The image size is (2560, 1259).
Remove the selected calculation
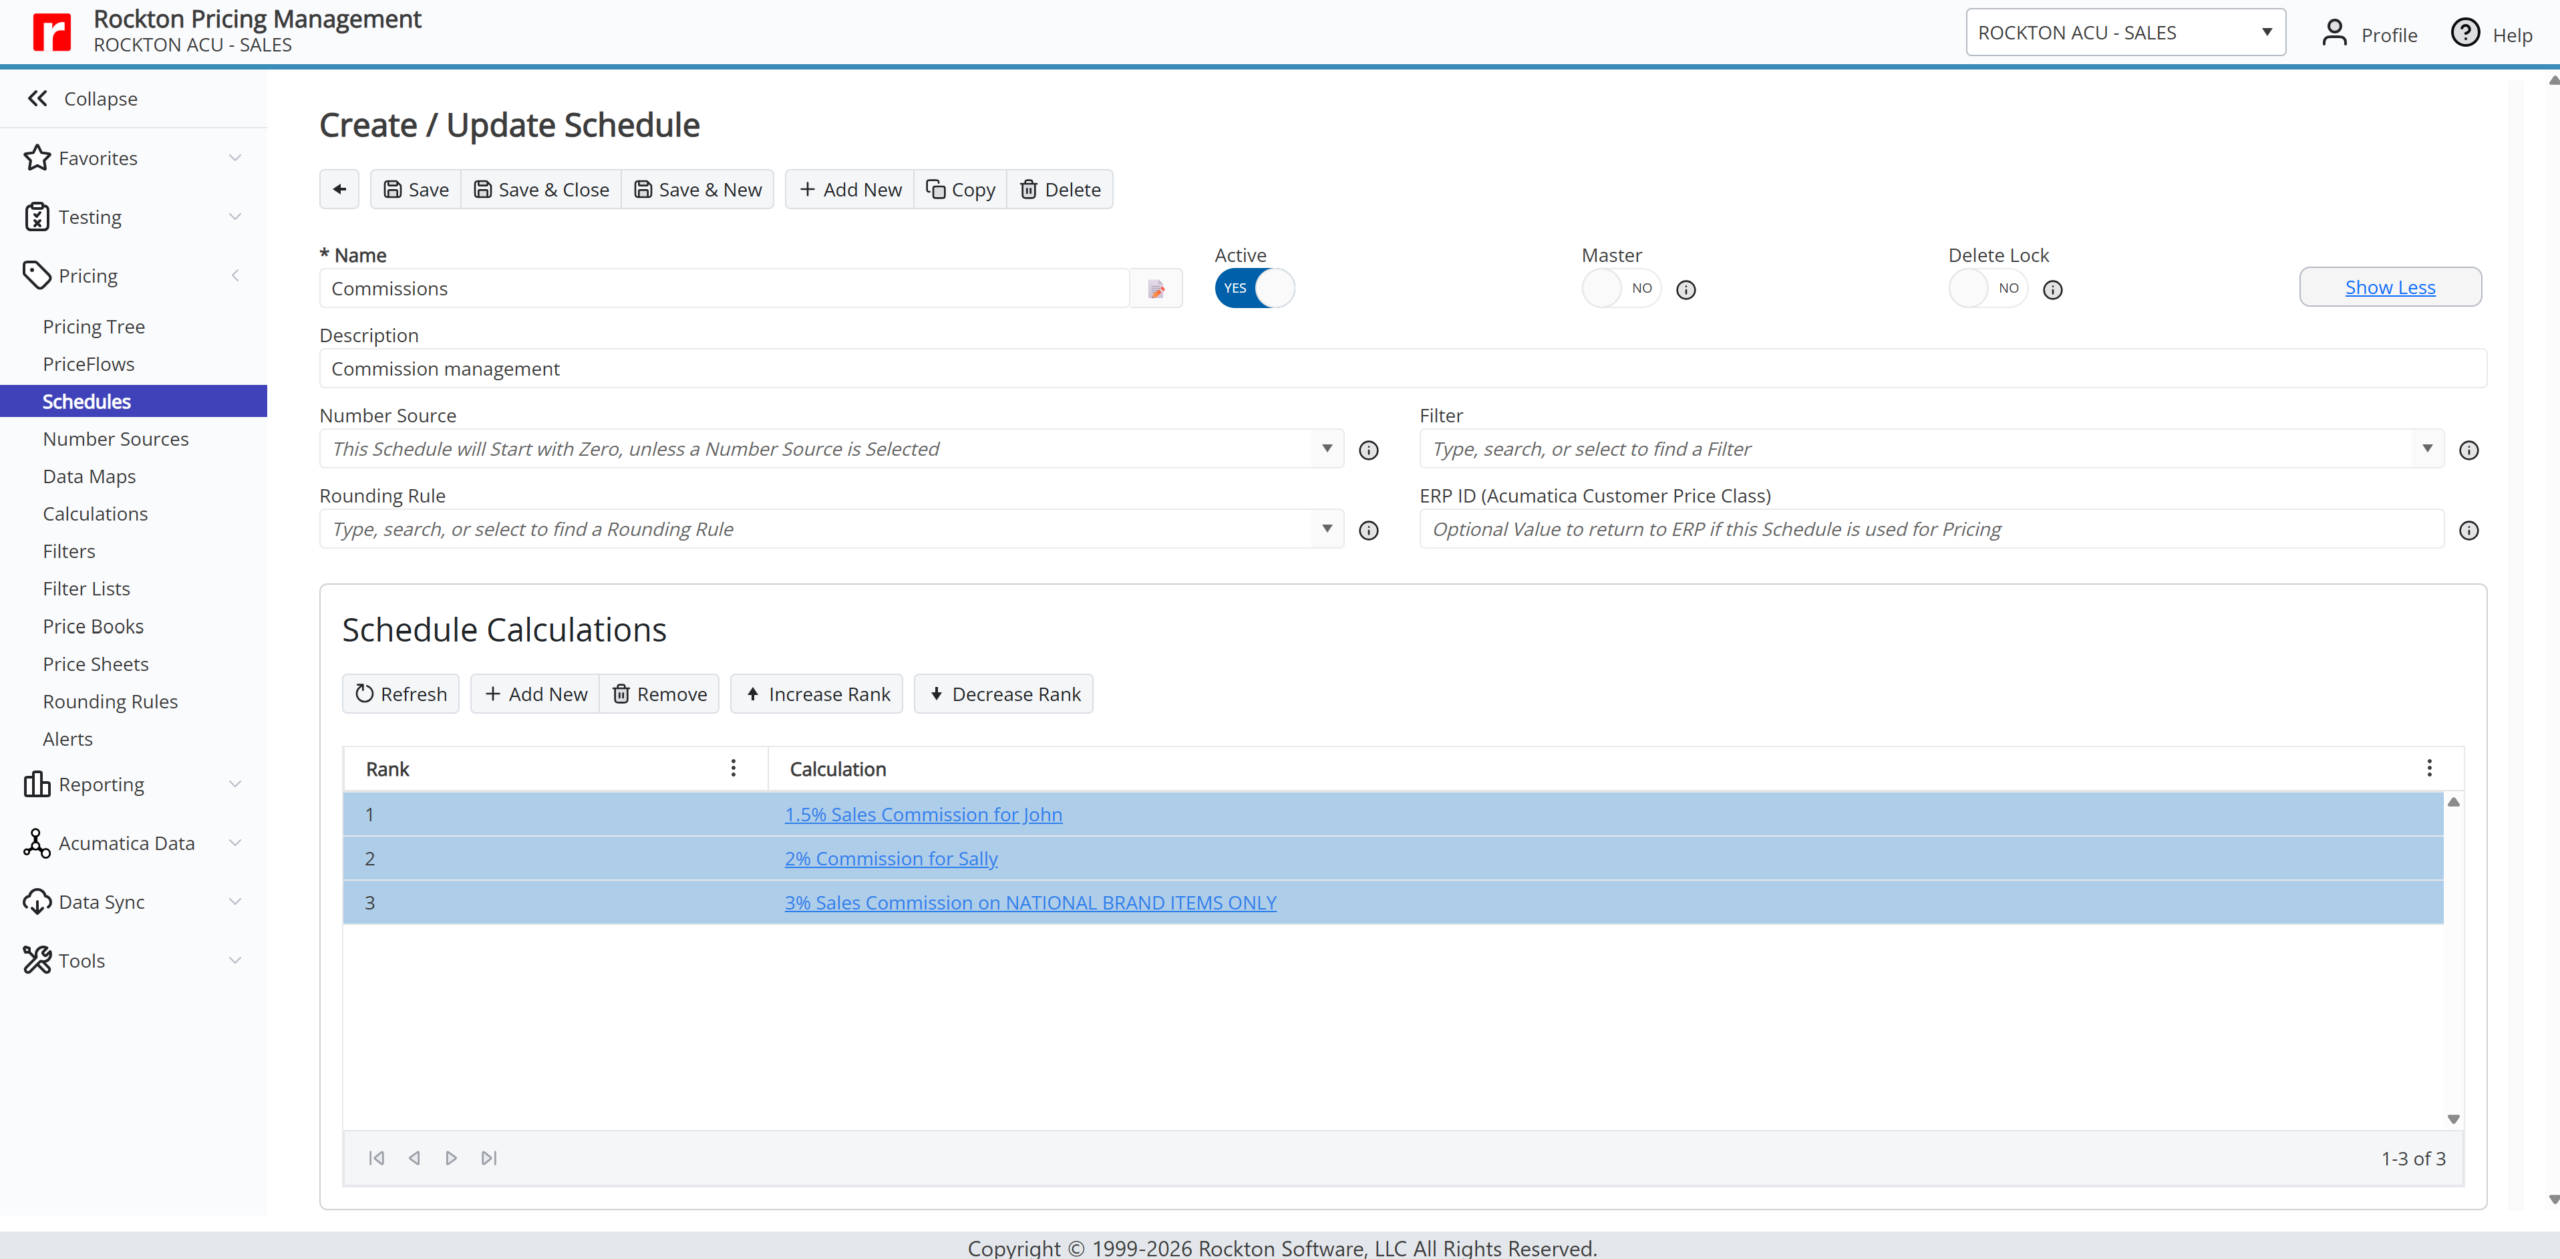[660, 694]
